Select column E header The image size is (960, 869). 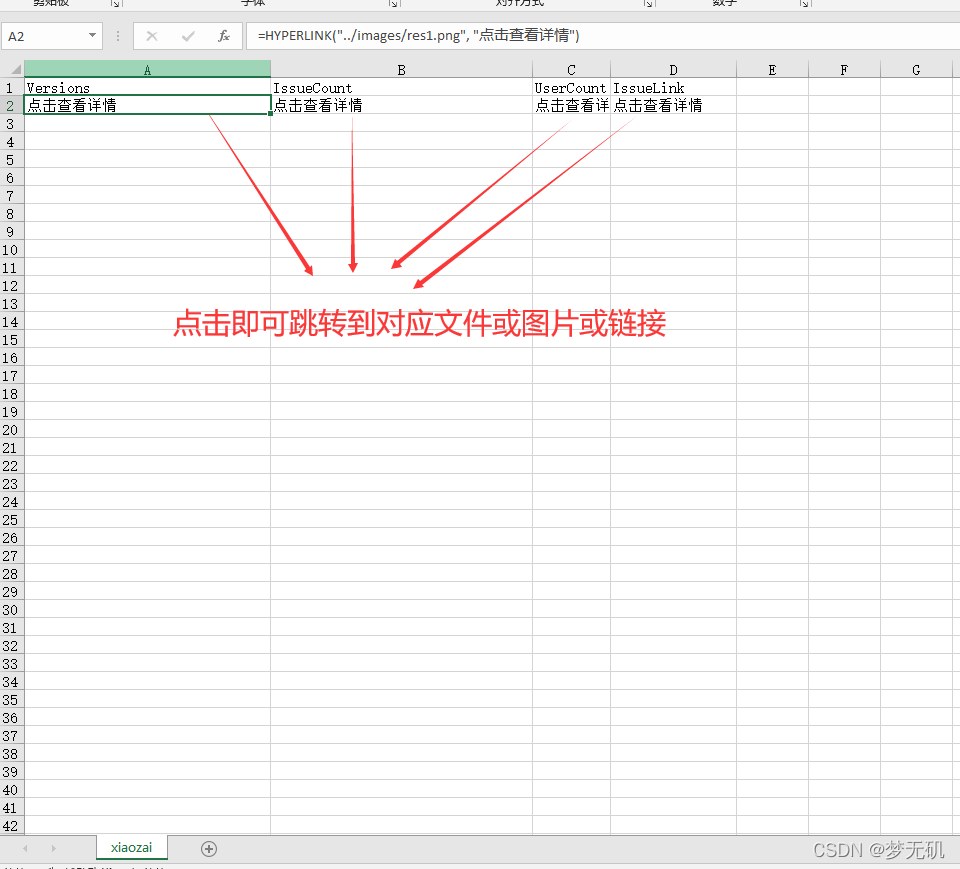click(773, 69)
